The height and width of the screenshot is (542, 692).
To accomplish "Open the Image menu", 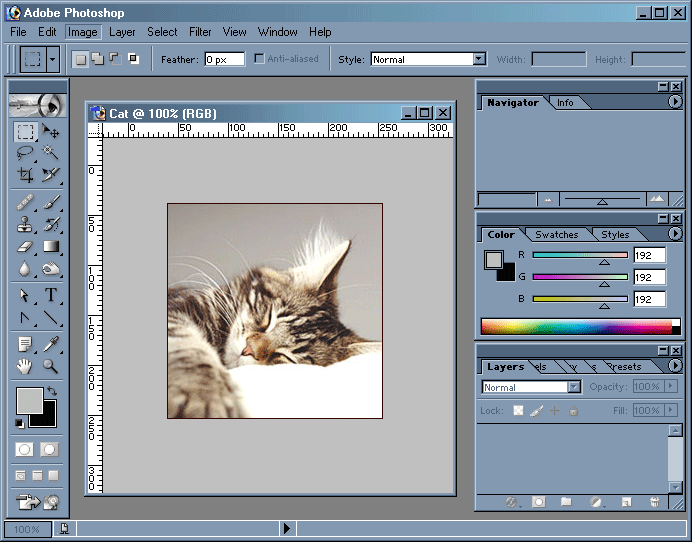I will coord(83,32).
